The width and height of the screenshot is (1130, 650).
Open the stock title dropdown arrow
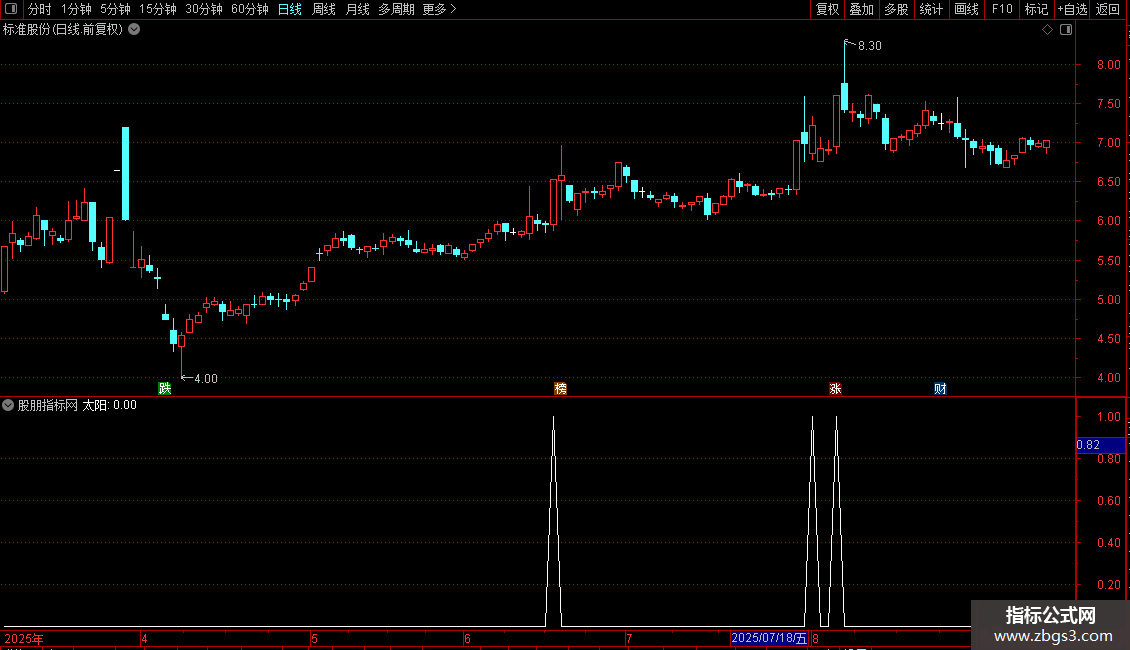[134, 30]
